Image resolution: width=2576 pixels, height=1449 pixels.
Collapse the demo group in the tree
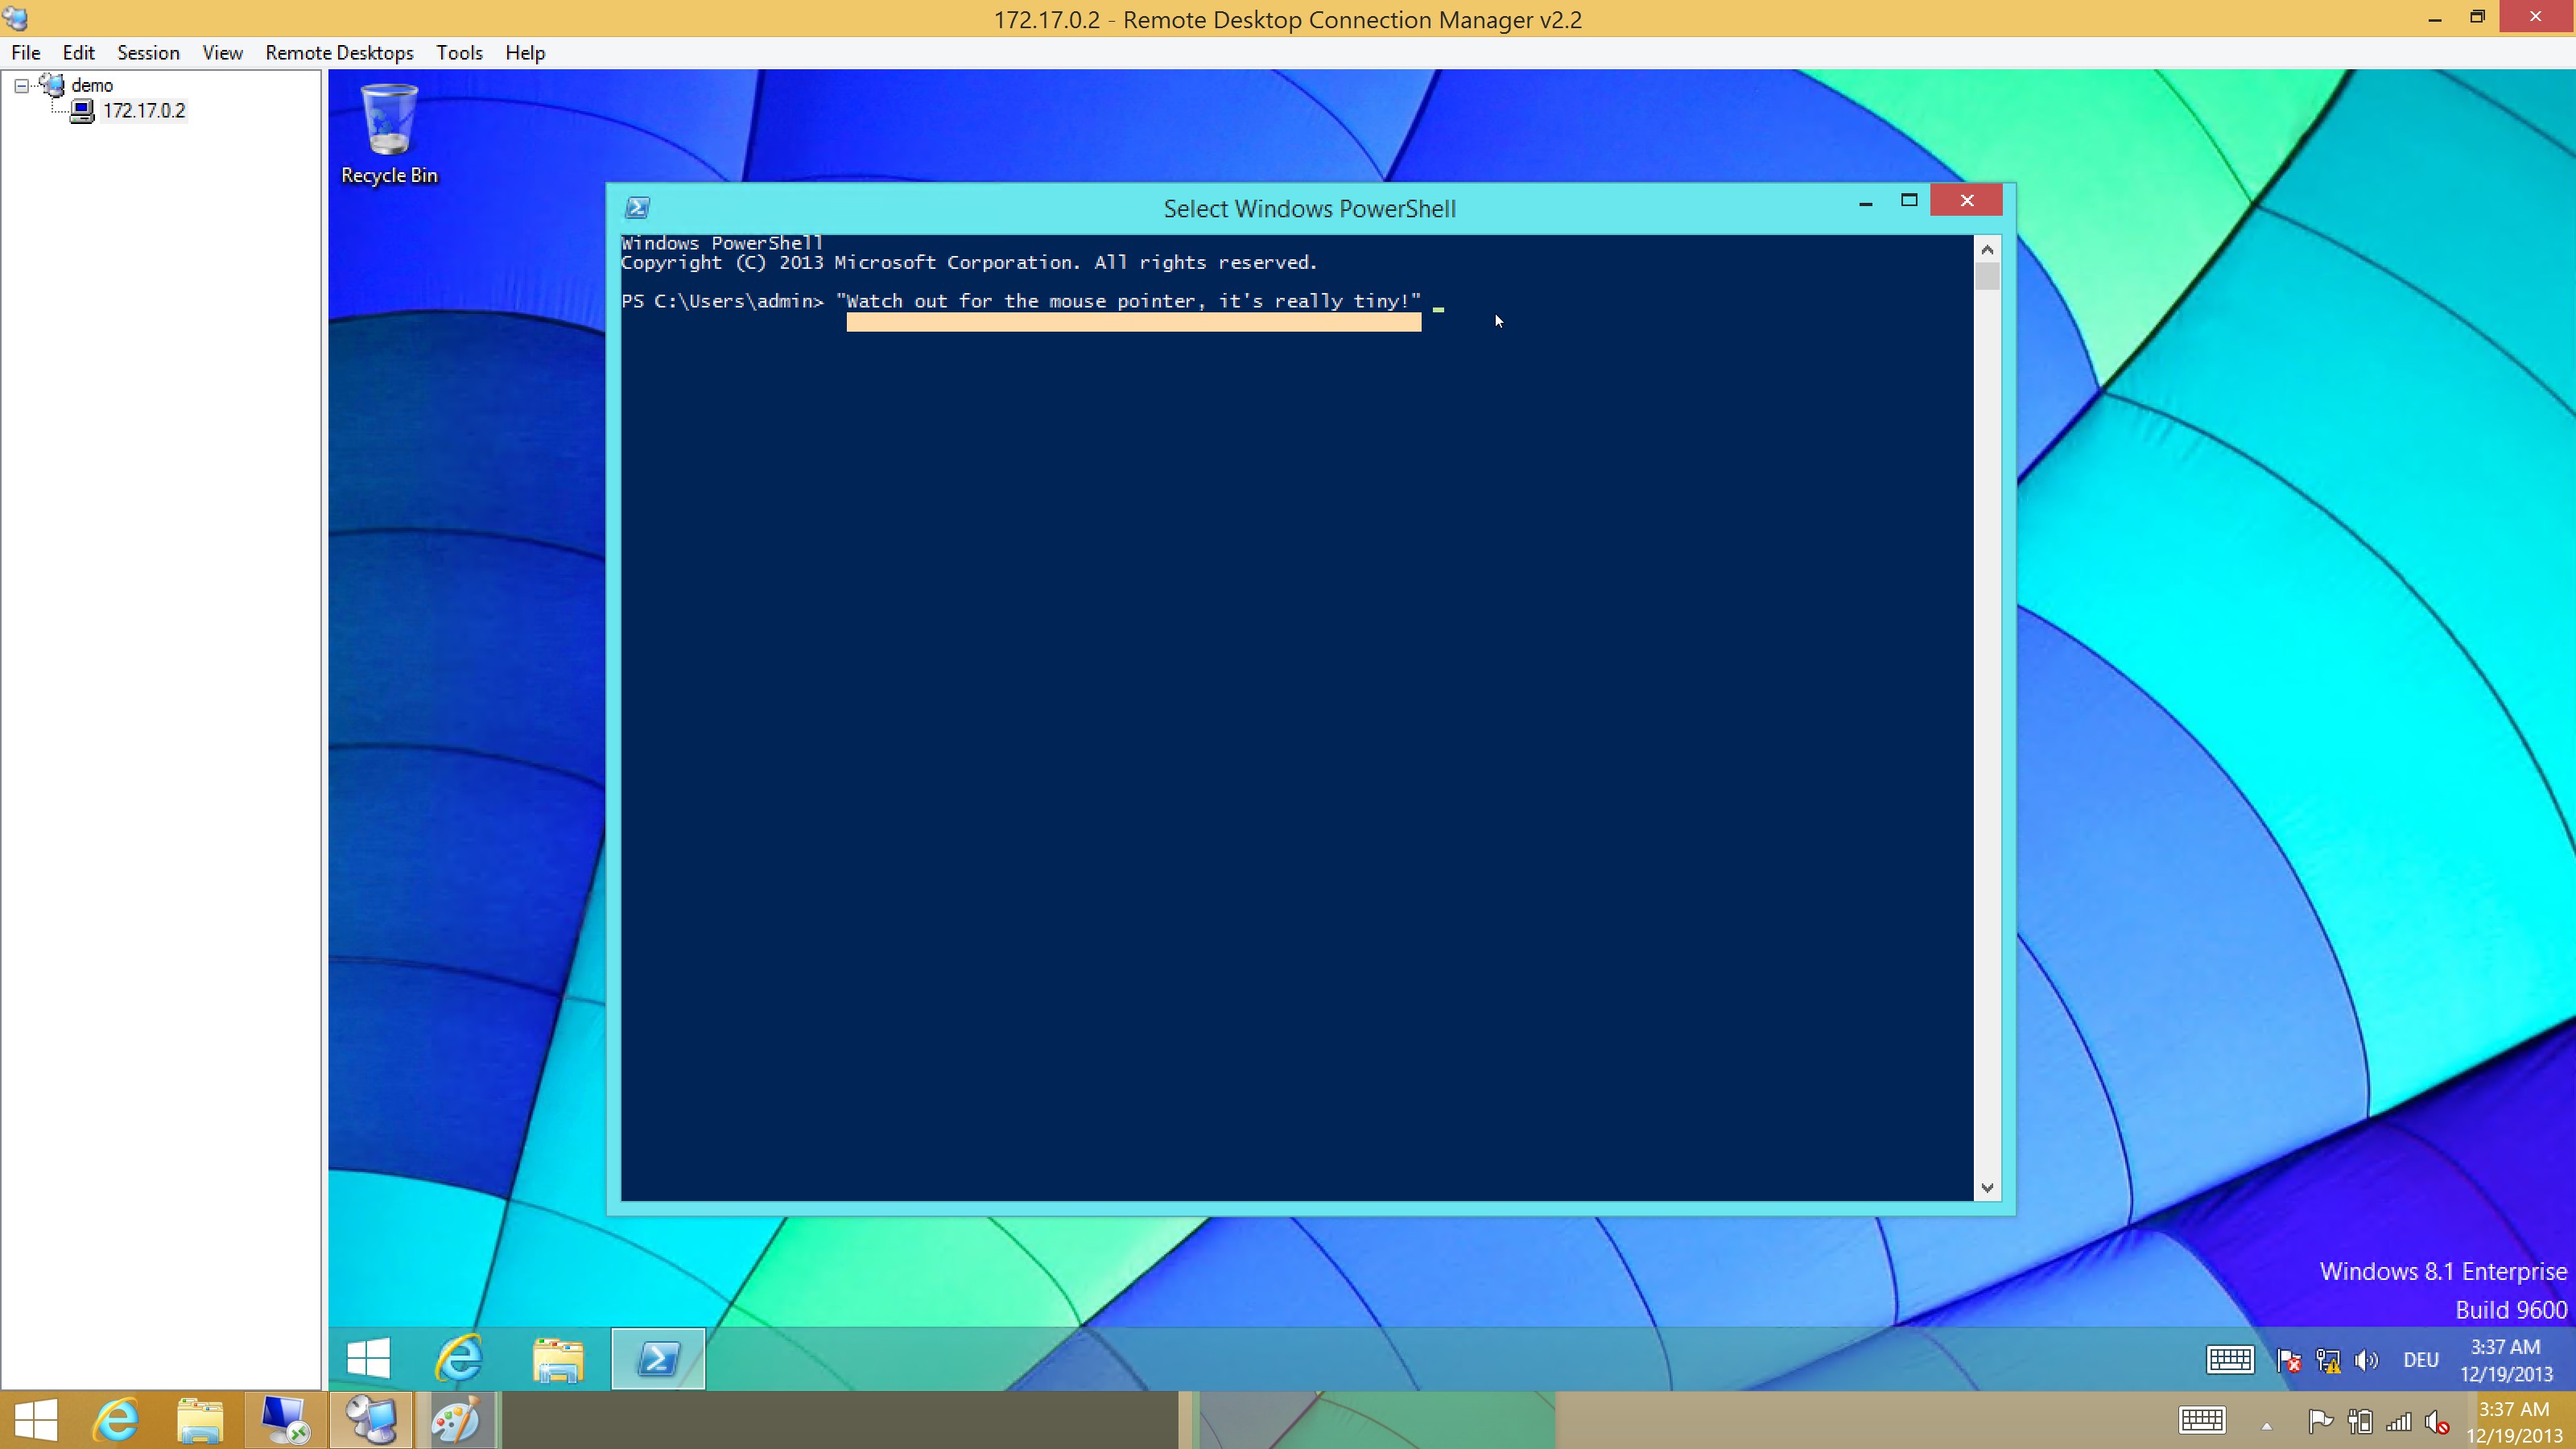(x=21, y=86)
